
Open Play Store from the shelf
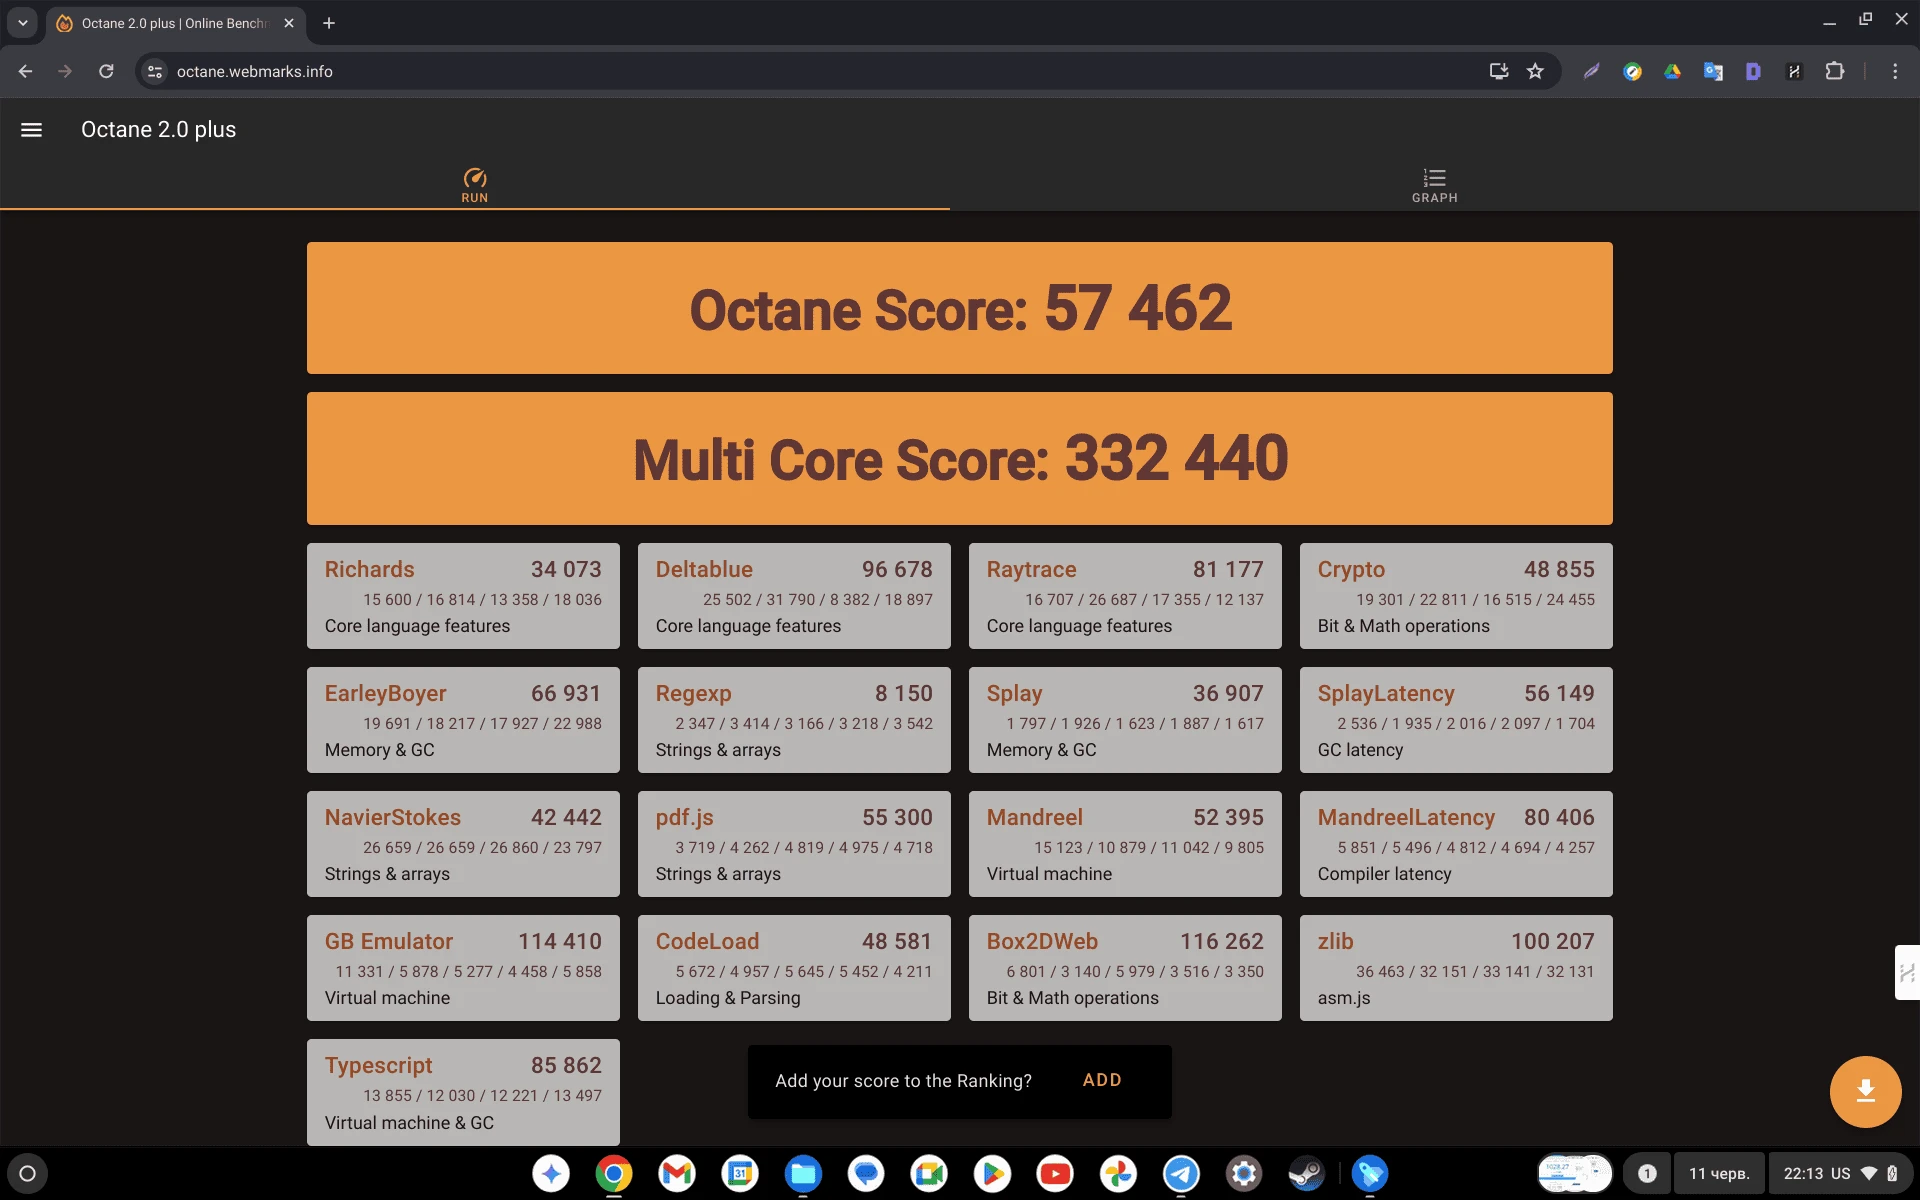tap(992, 1173)
